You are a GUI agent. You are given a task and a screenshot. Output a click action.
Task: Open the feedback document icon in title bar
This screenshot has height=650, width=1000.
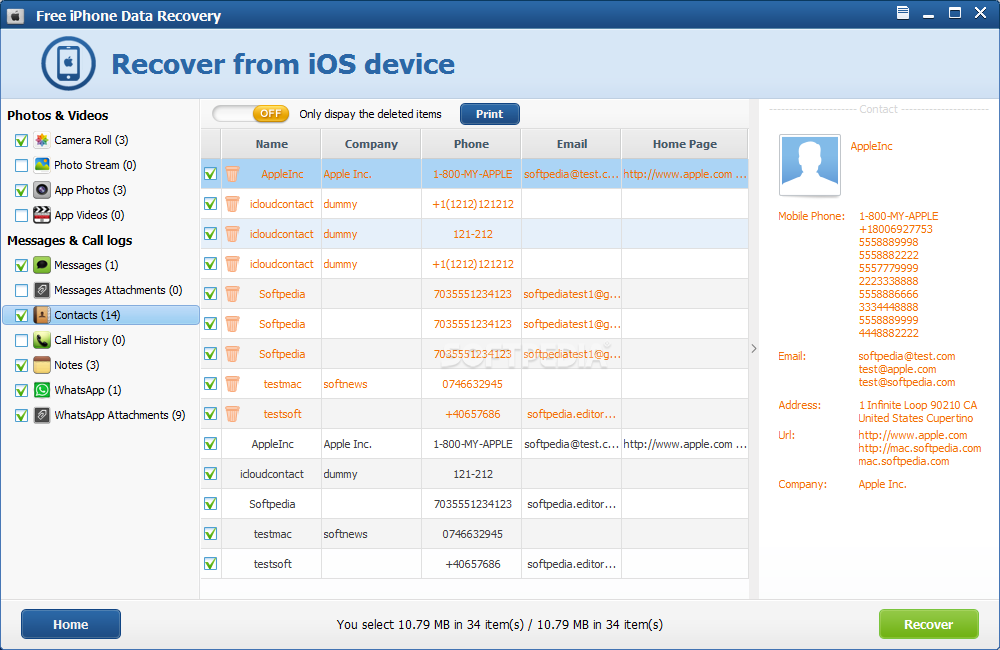tap(902, 13)
